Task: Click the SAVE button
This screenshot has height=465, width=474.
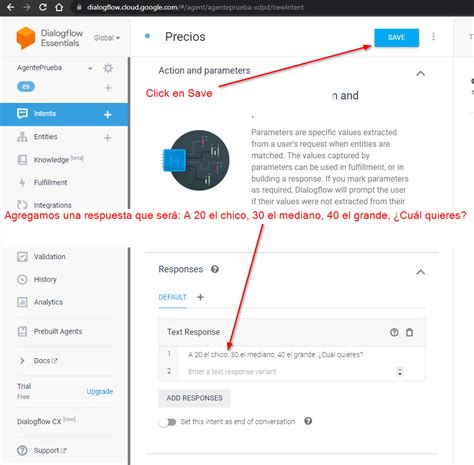Action: [396, 37]
